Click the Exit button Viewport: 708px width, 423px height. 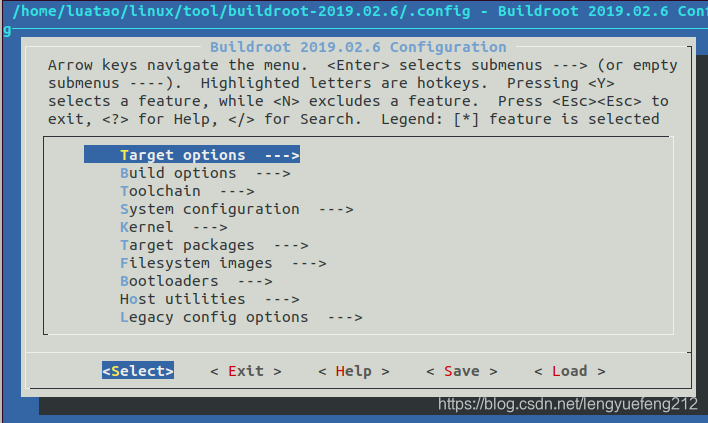click(246, 371)
